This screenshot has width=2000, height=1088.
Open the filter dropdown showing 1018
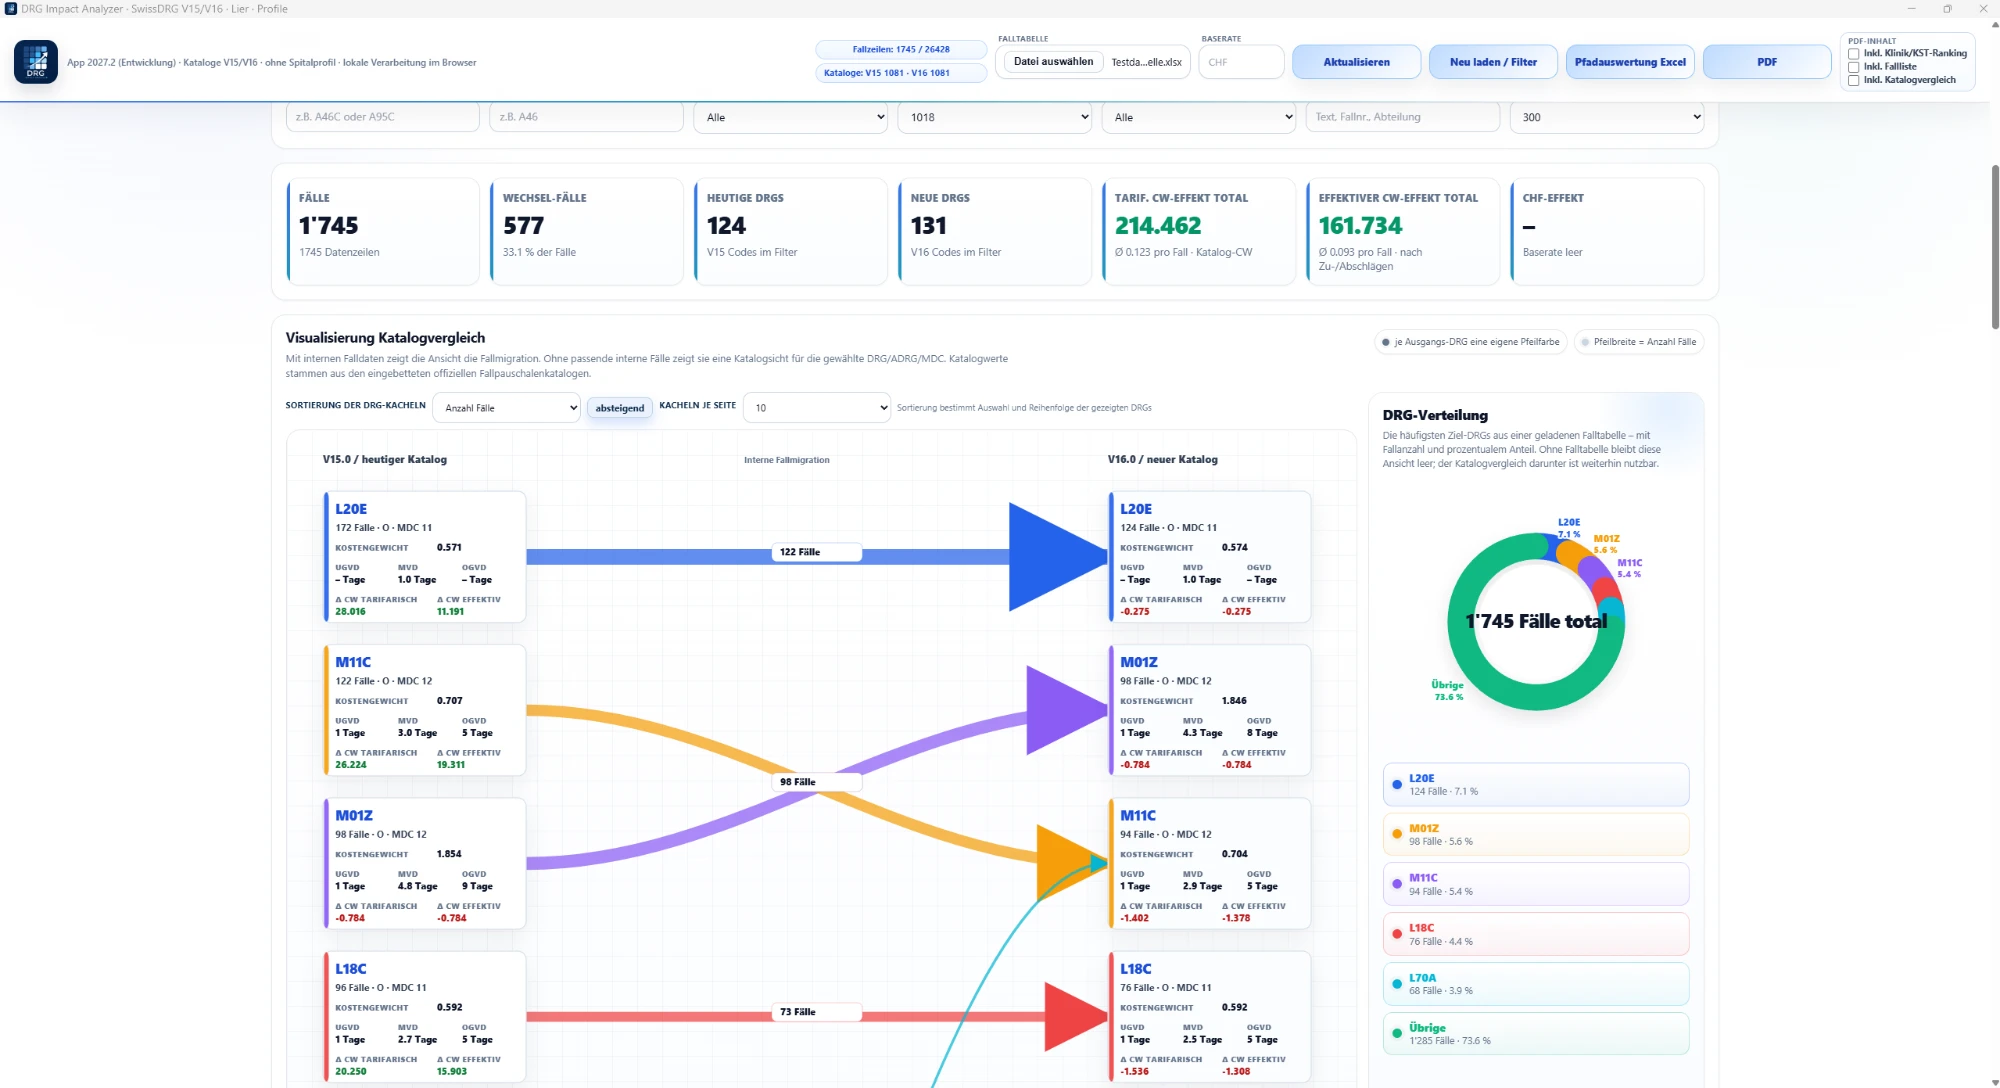(x=994, y=117)
